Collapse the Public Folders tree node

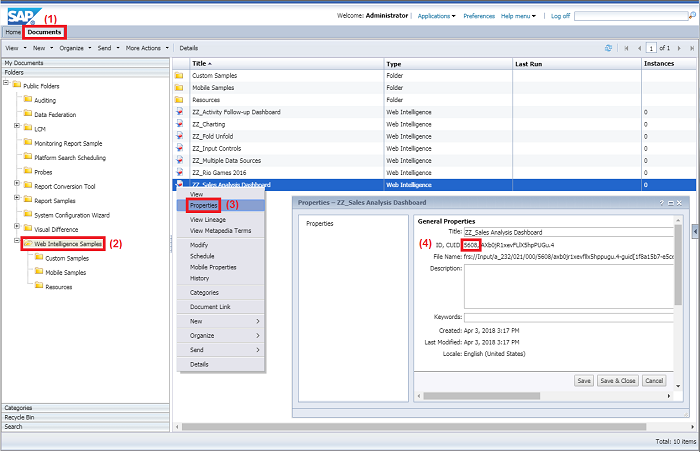[x=6, y=85]
